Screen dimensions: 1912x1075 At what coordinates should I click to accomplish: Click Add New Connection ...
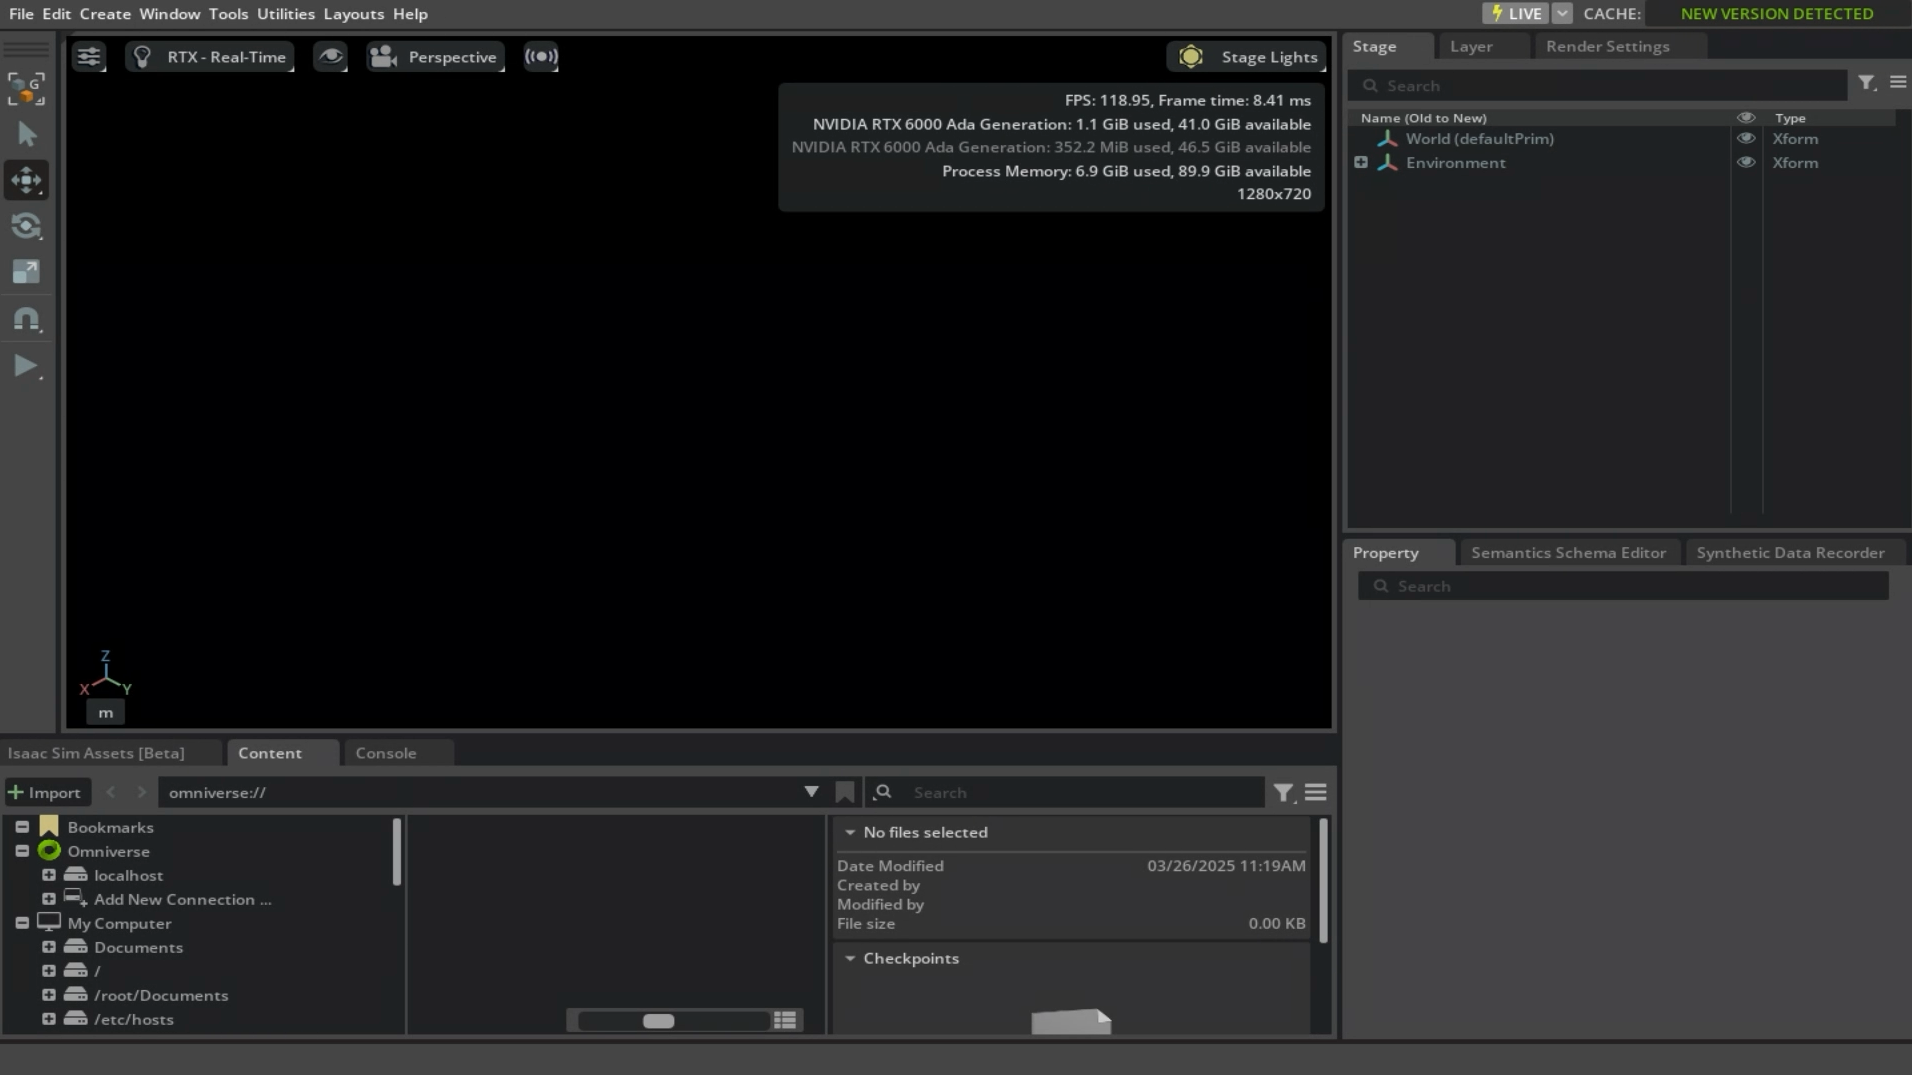182,899
